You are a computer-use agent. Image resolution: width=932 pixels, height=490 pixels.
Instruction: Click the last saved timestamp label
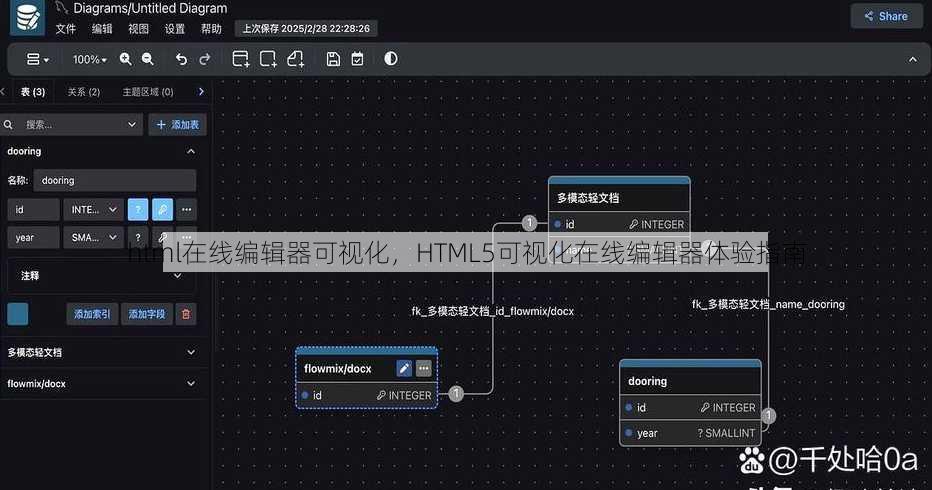[306, 29]
